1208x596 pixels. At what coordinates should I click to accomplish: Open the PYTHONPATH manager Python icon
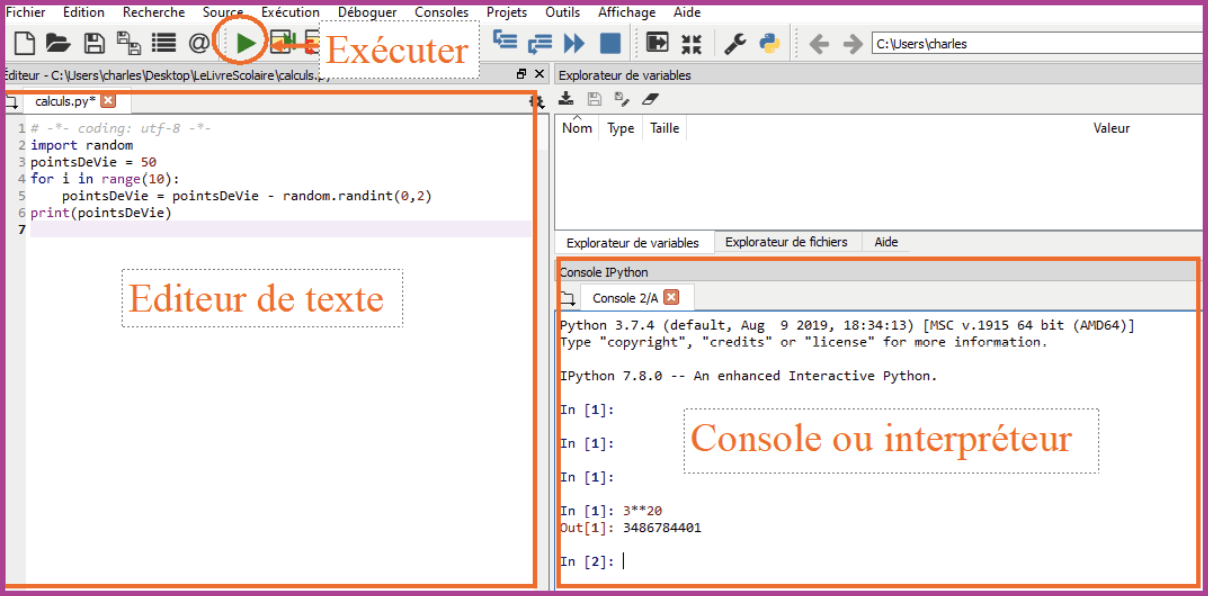coord(767,42)
